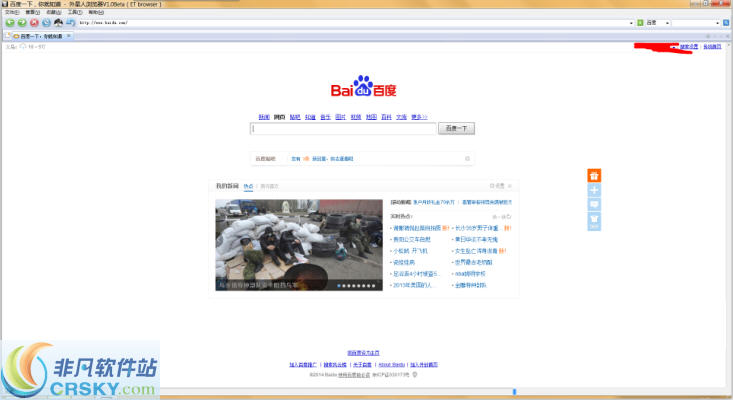Click the new tab page icon
The height and width of the screenshot is (400, 733).
(7, 36)
